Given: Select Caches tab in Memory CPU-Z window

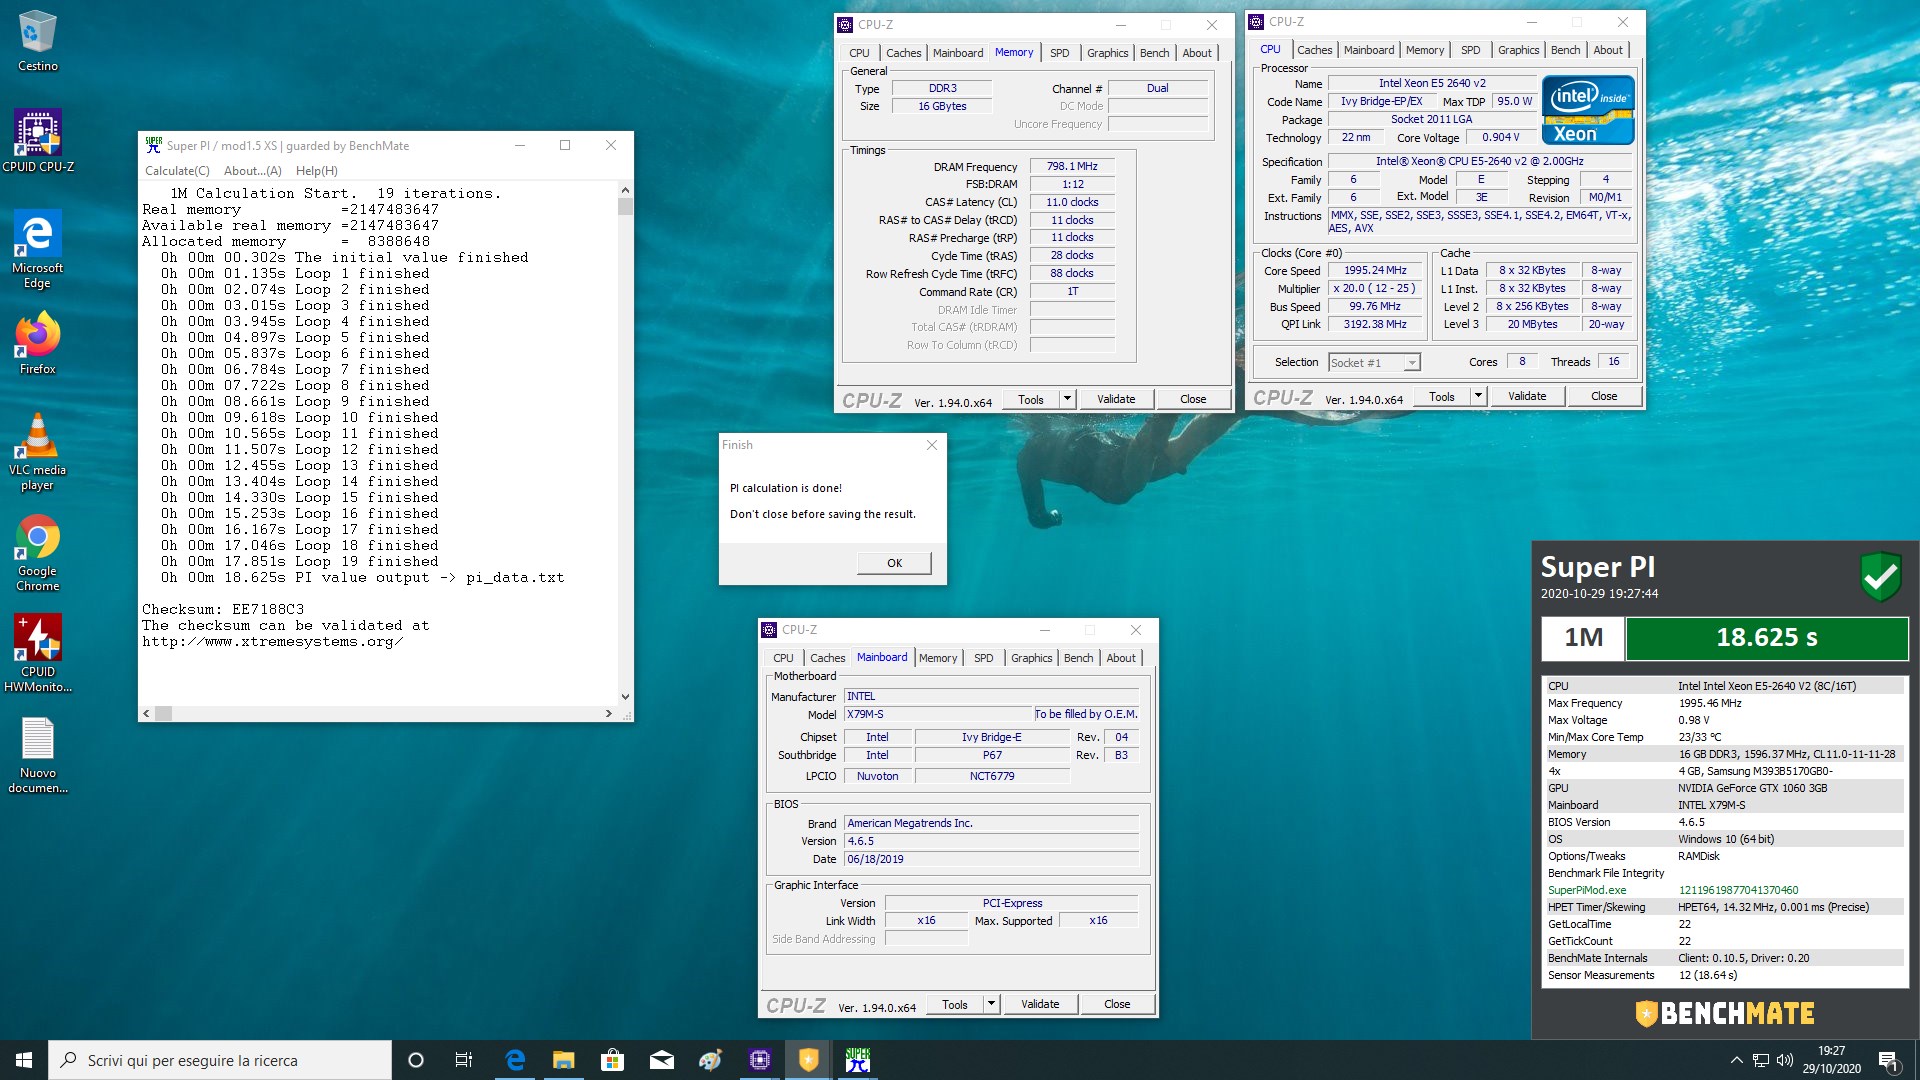Looking at the screenshot, I should (903, 53).
